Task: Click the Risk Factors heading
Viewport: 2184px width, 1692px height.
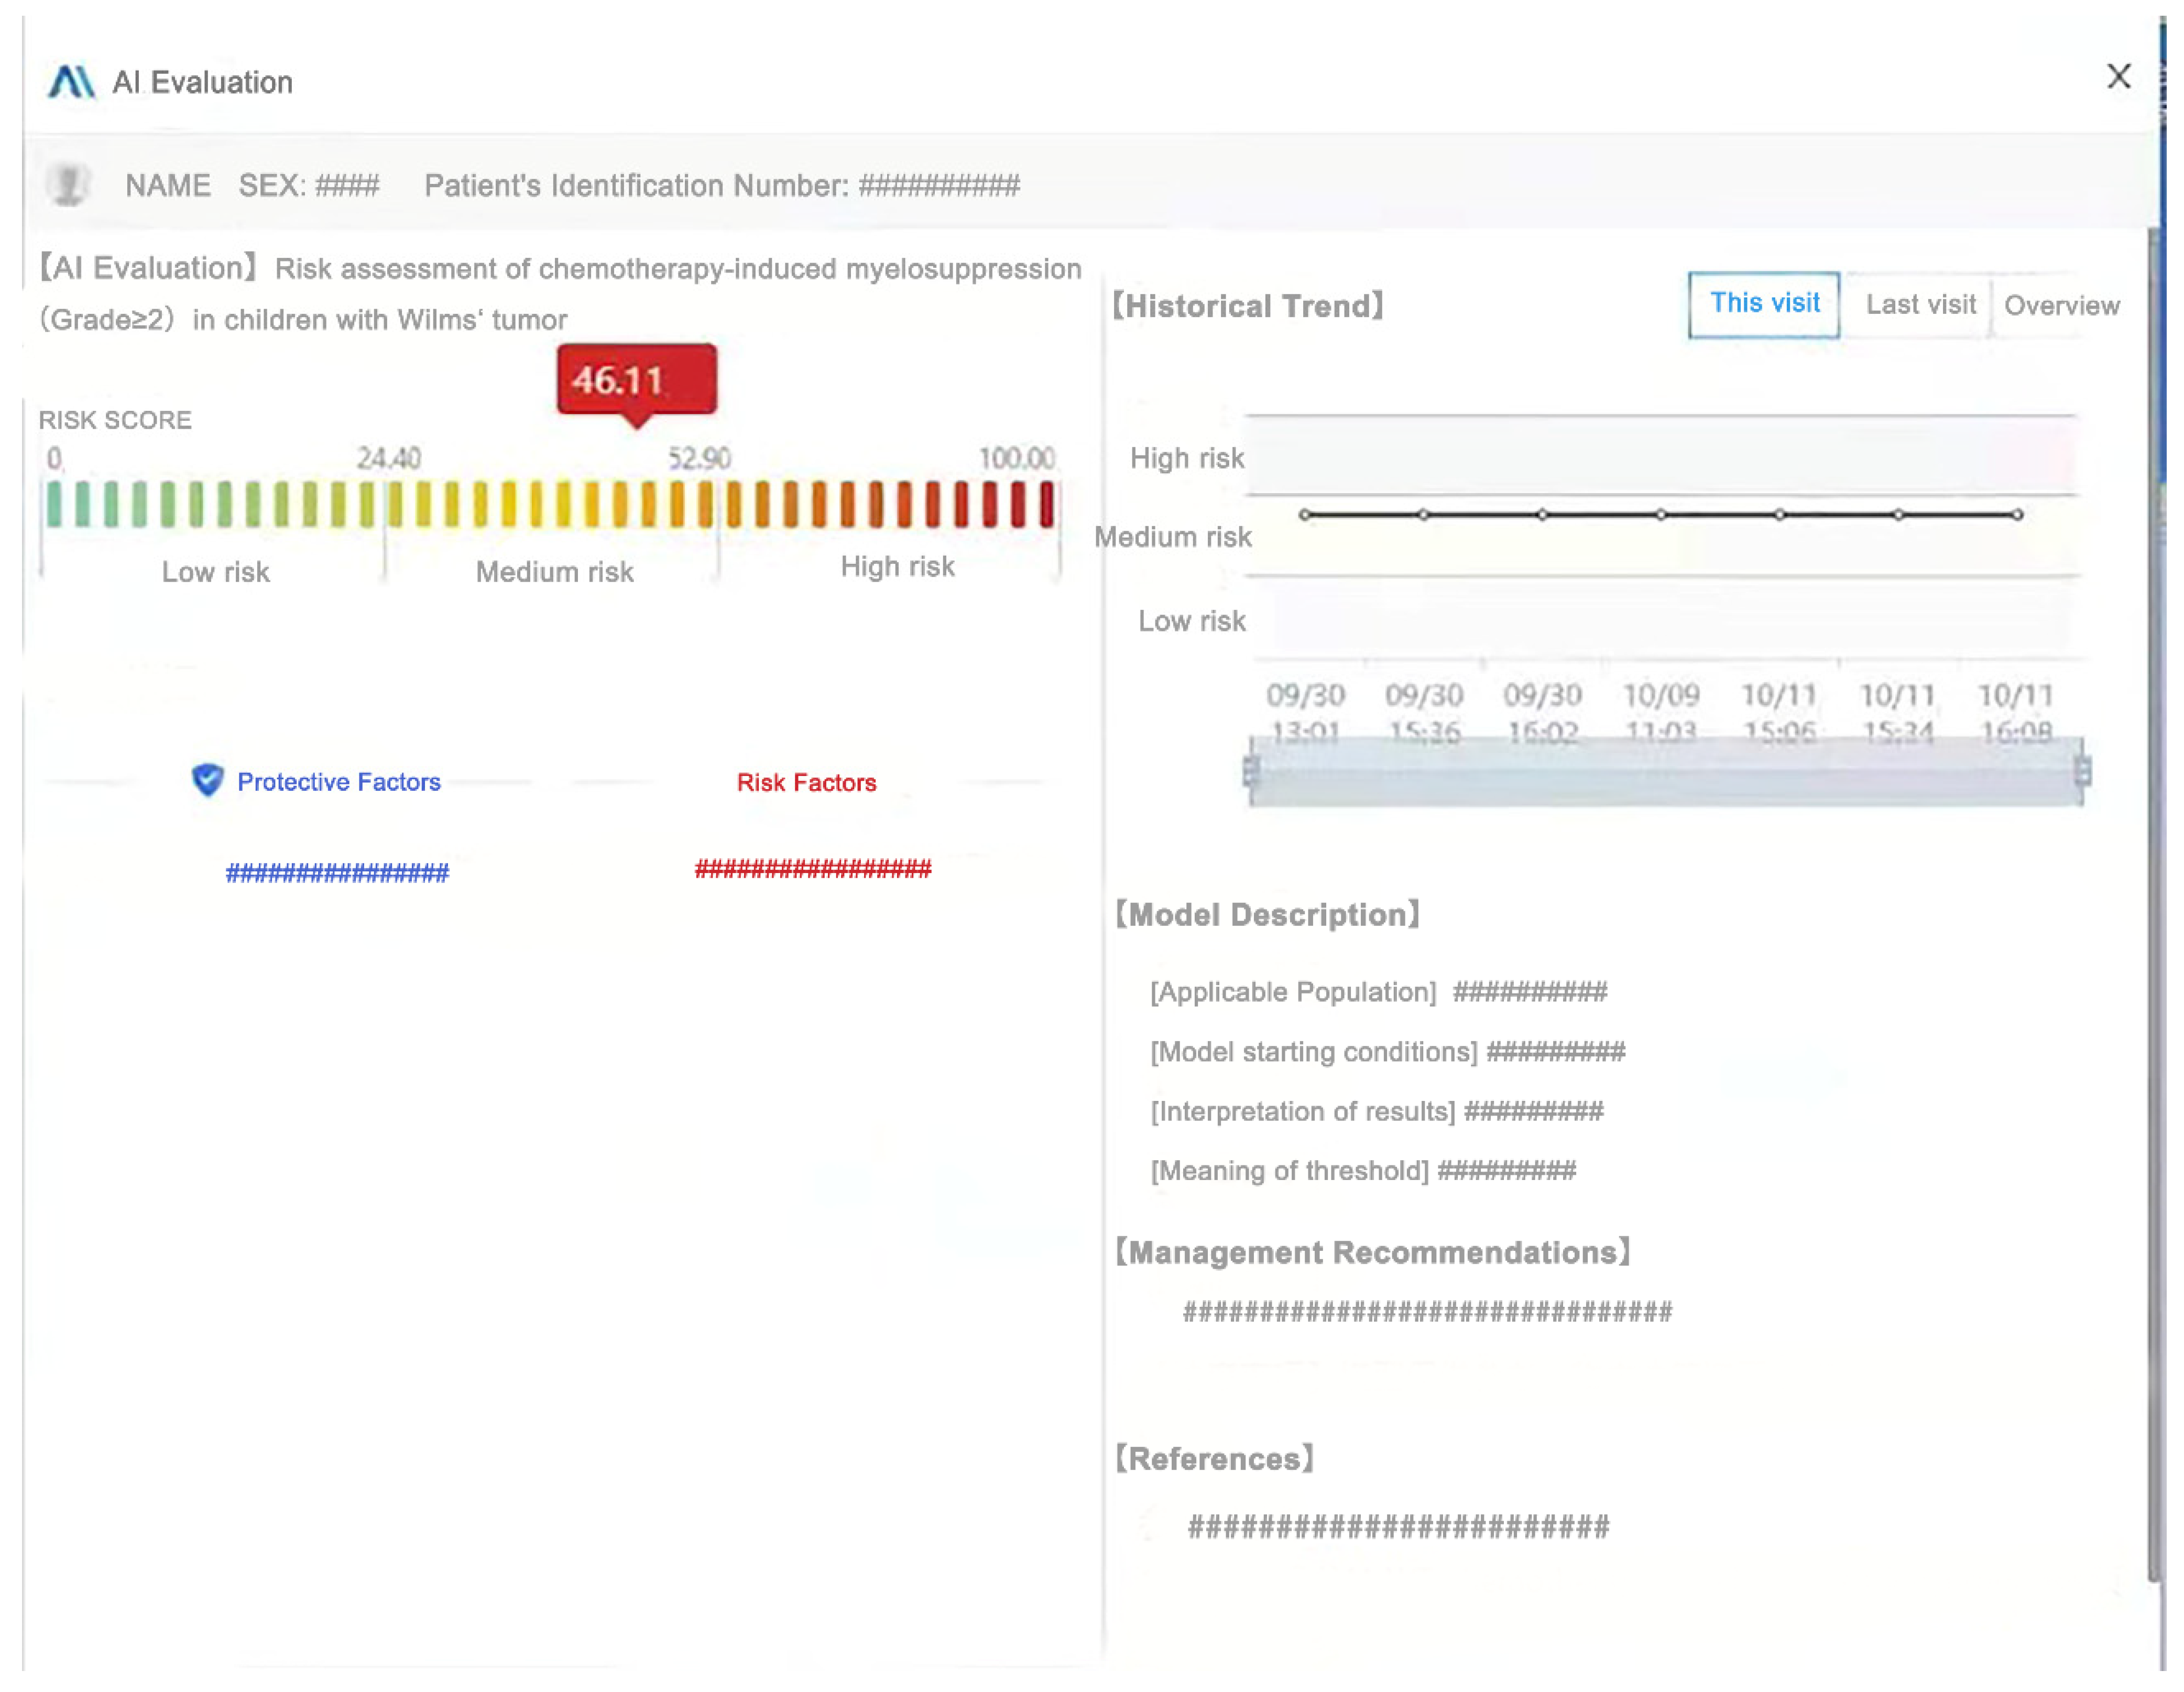Action: point(806,782)
